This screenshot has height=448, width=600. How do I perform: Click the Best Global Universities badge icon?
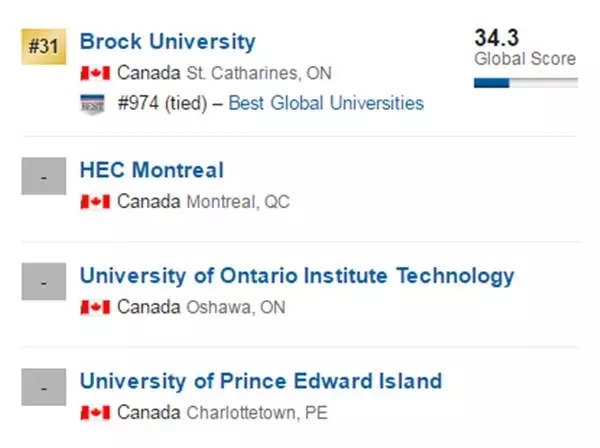click(92, 104)
